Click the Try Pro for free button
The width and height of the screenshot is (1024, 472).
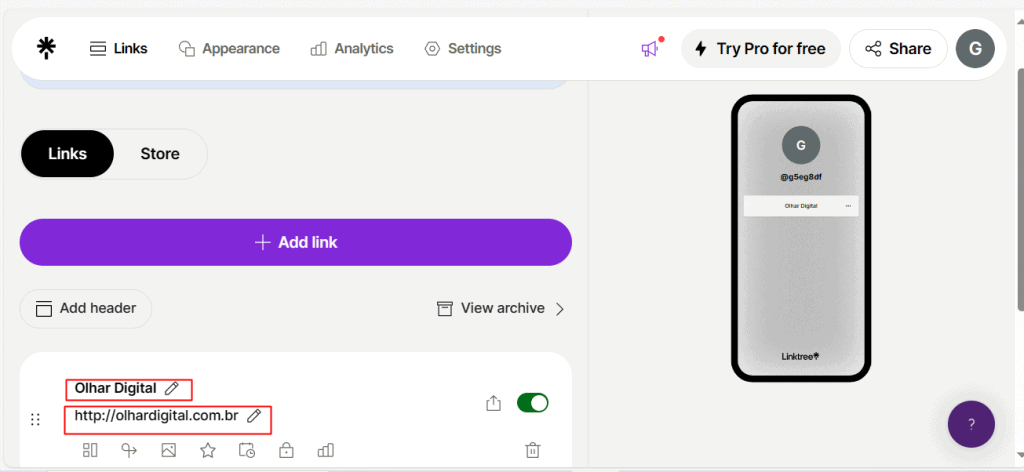click(x=760, y=48)
